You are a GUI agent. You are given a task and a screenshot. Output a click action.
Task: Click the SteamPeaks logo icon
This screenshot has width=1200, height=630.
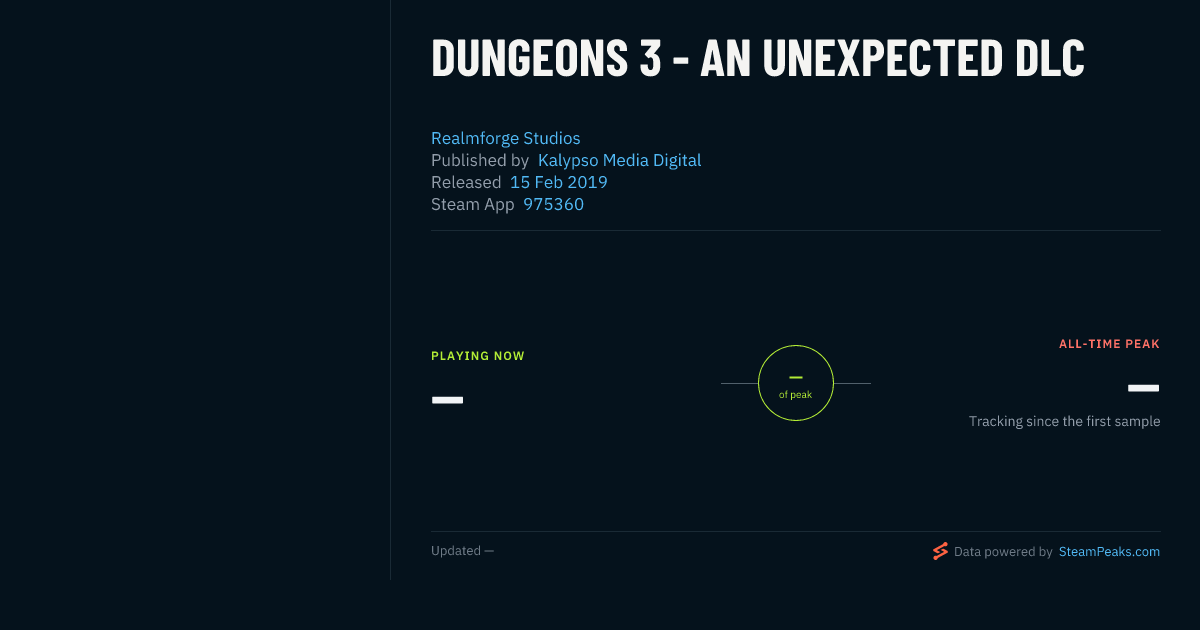click(940, 551)
